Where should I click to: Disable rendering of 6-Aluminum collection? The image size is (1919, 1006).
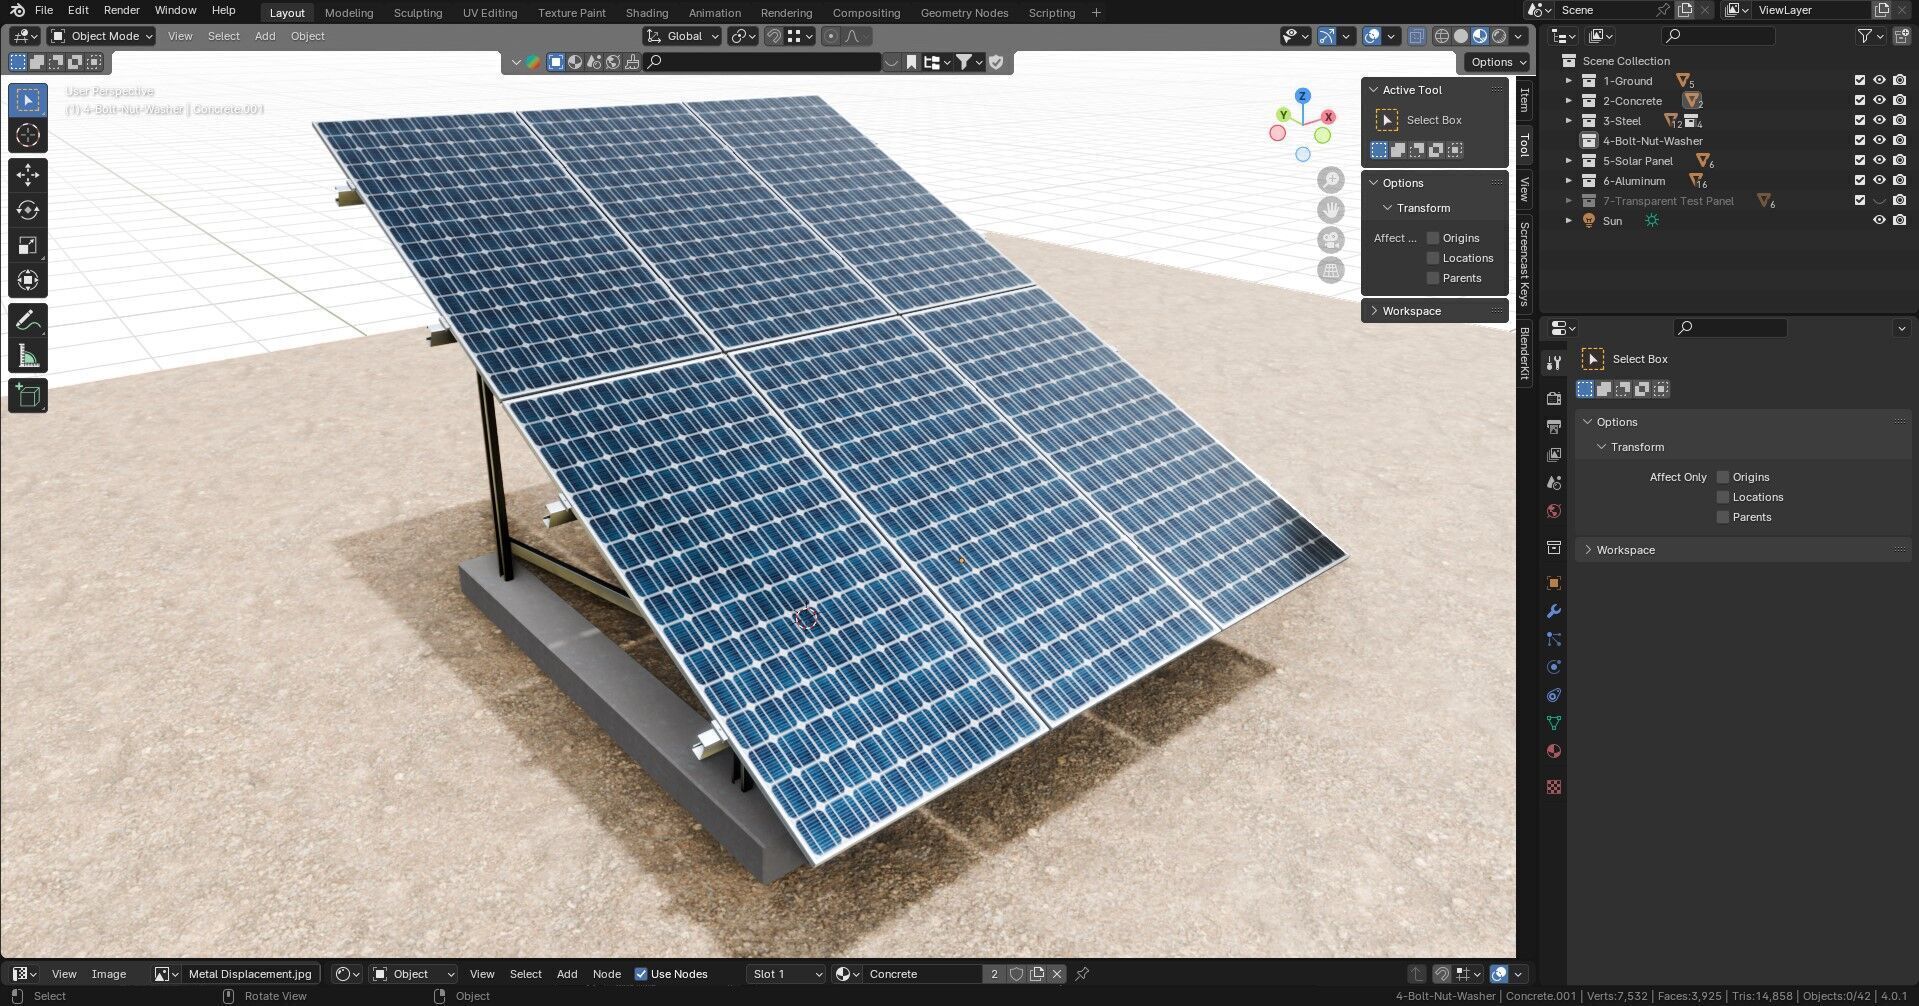[x=1899, y=181]
